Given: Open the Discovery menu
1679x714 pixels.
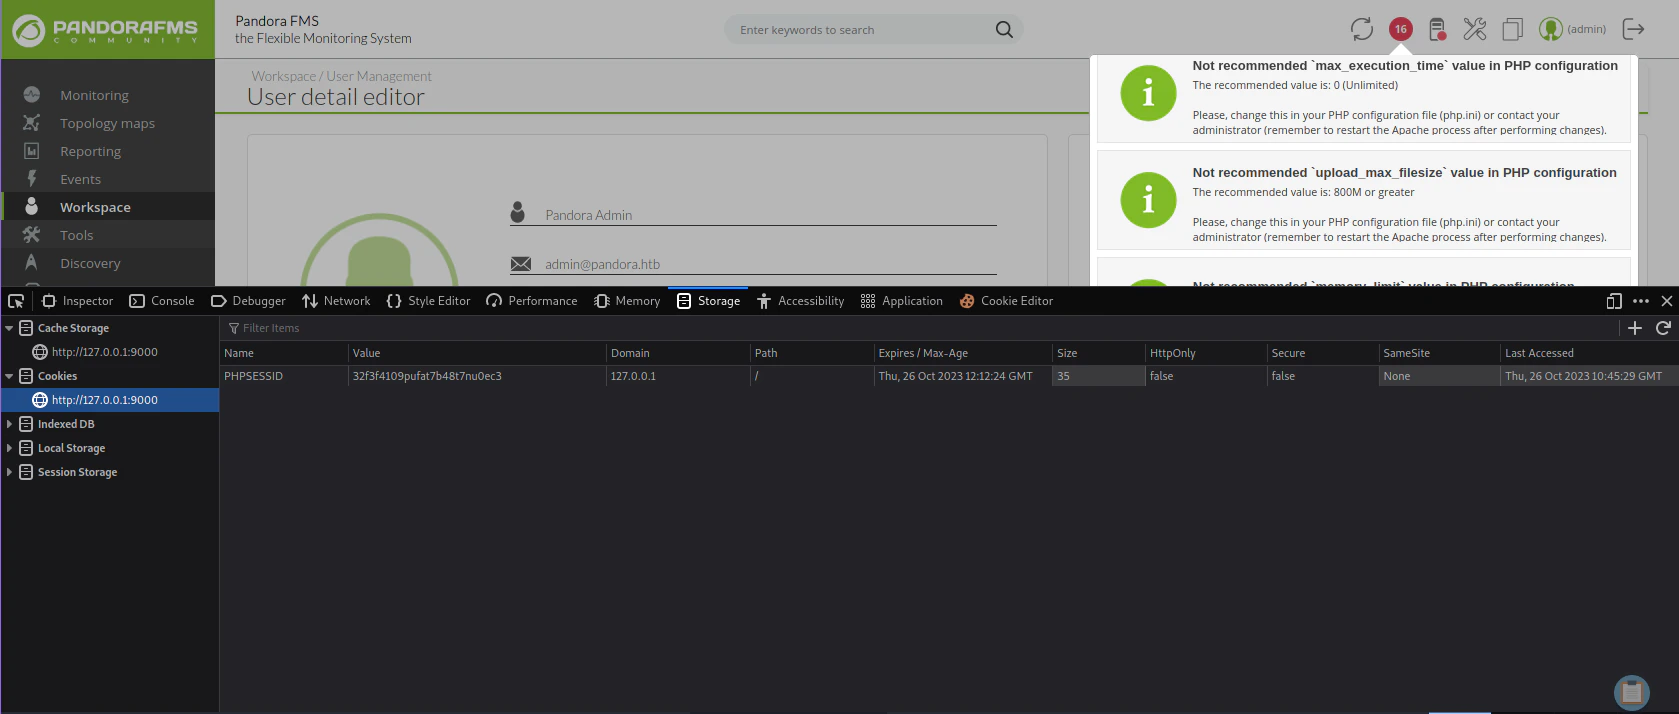Looking at the screenshot, I should (x=90, y=263).
